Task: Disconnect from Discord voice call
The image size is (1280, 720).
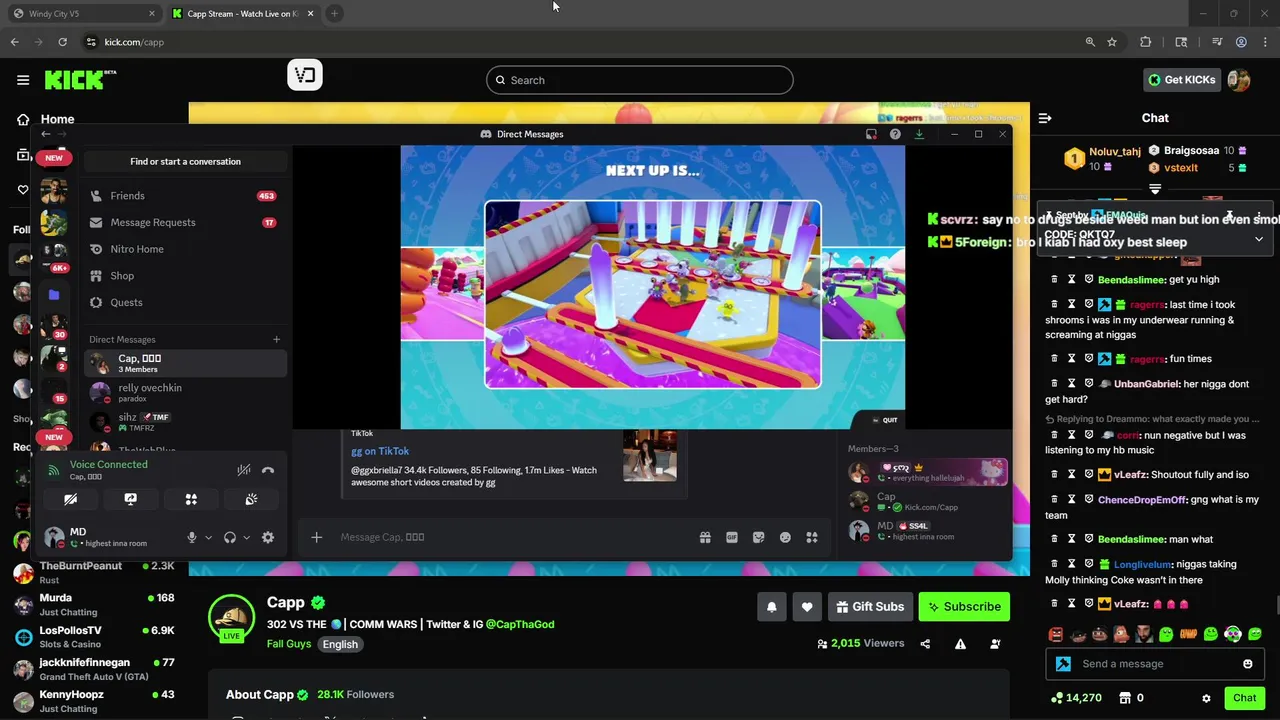Action: [268, 470]
